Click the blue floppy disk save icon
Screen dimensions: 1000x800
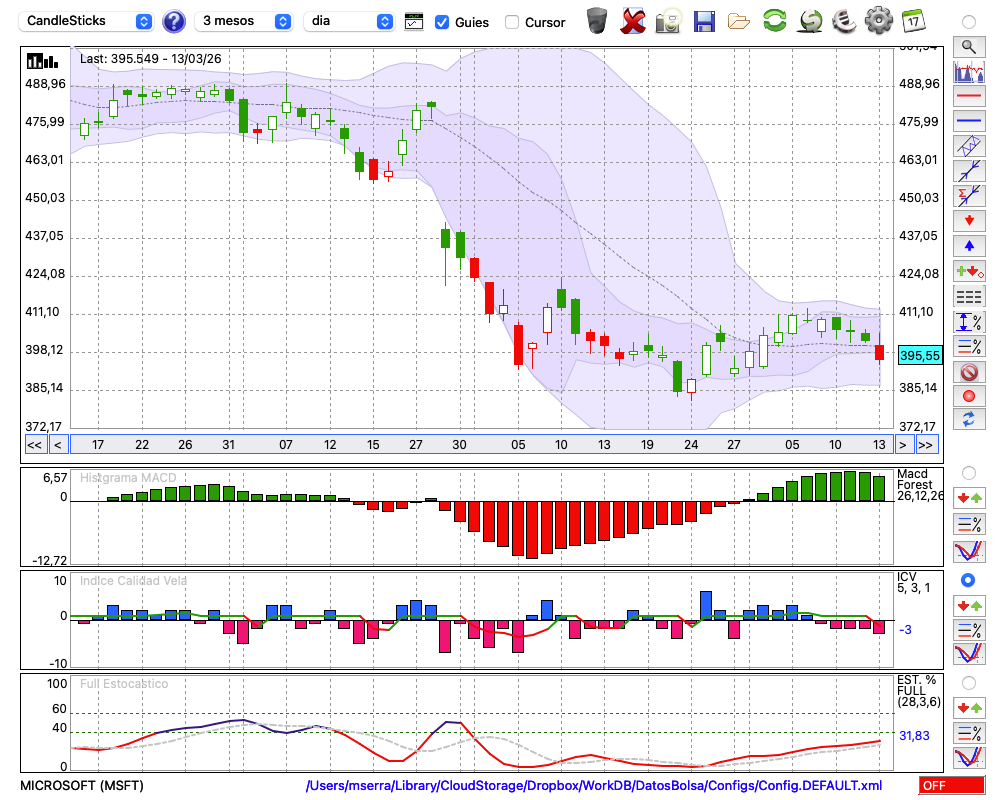[704, 21]
